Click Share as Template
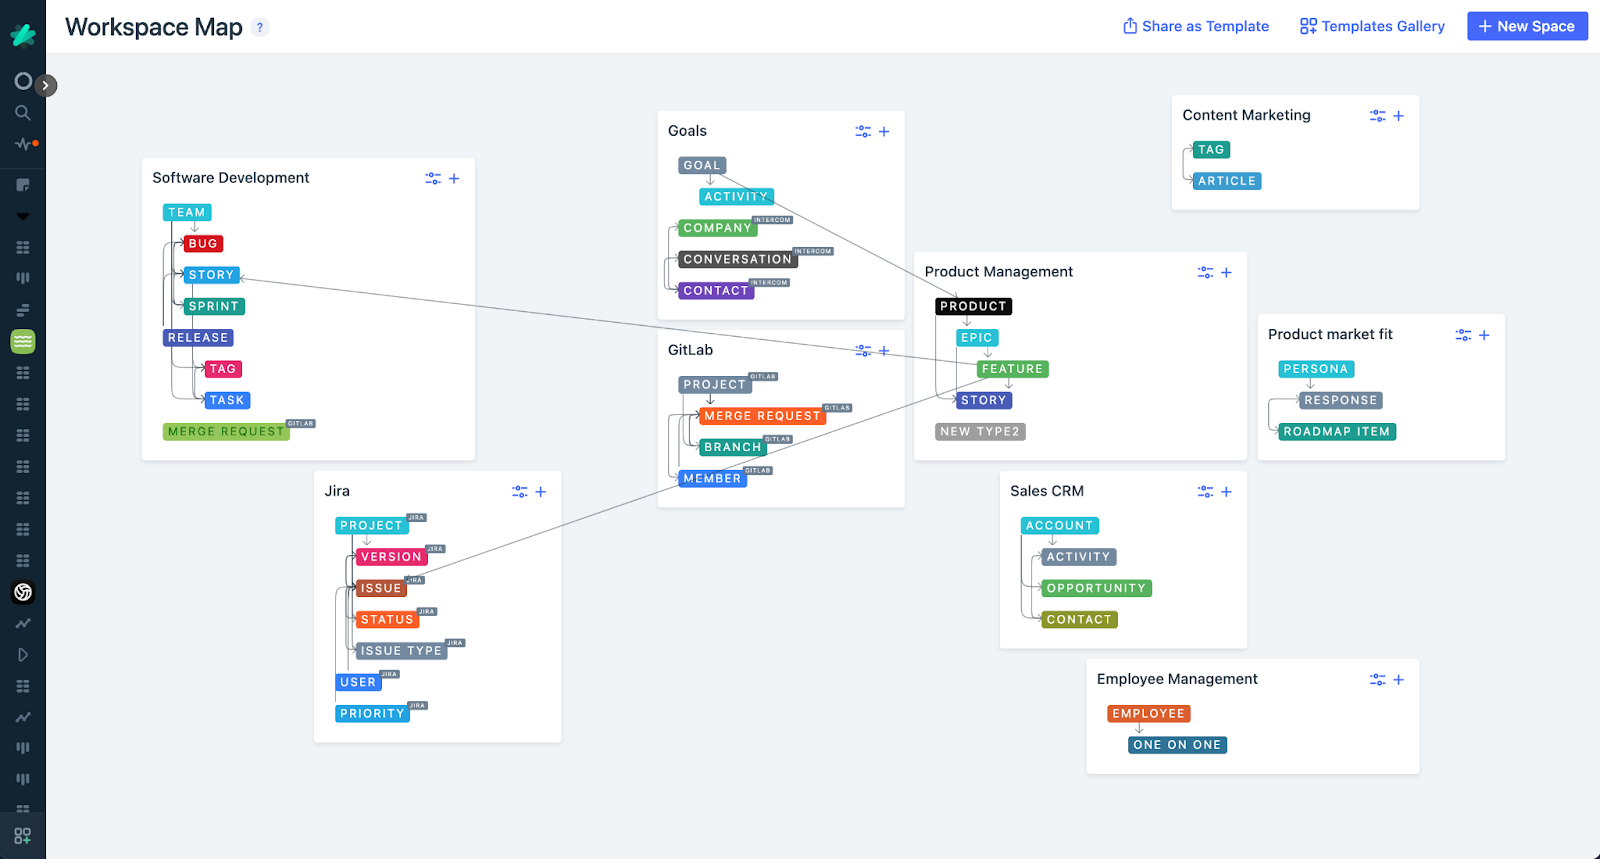 pyautogui.click(x=1196, y=27)
